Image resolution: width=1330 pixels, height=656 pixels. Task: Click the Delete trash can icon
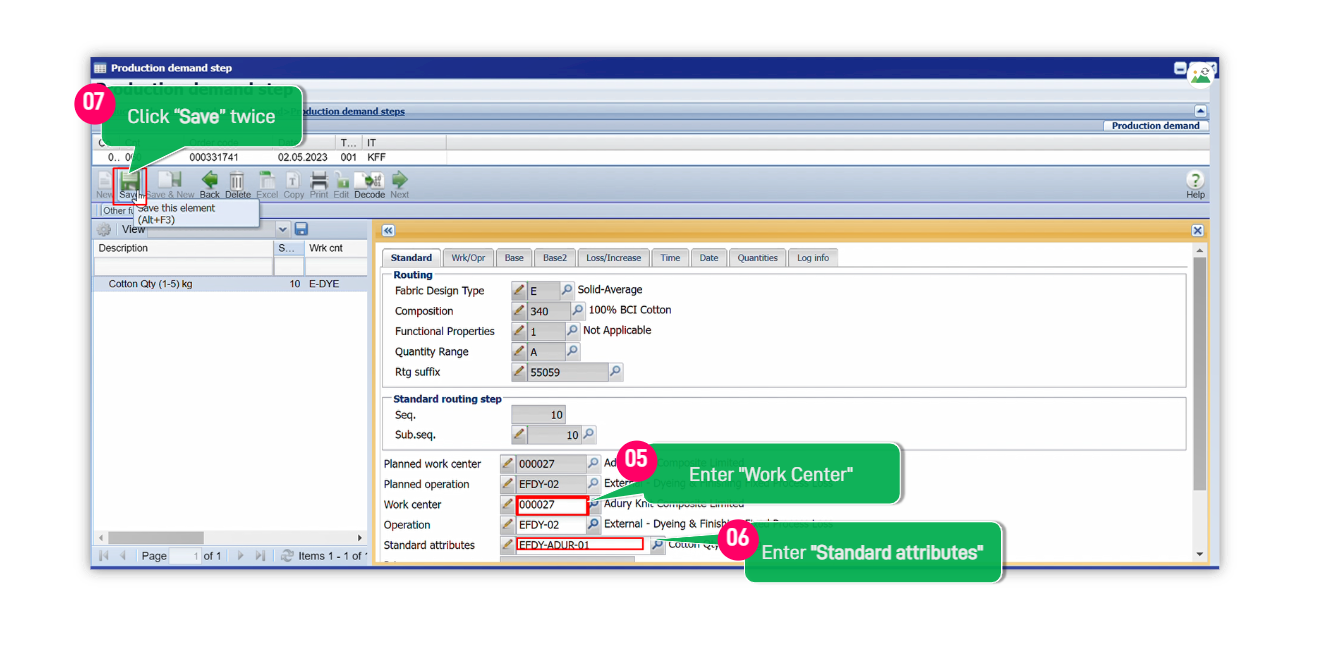[x=238, y=182]
